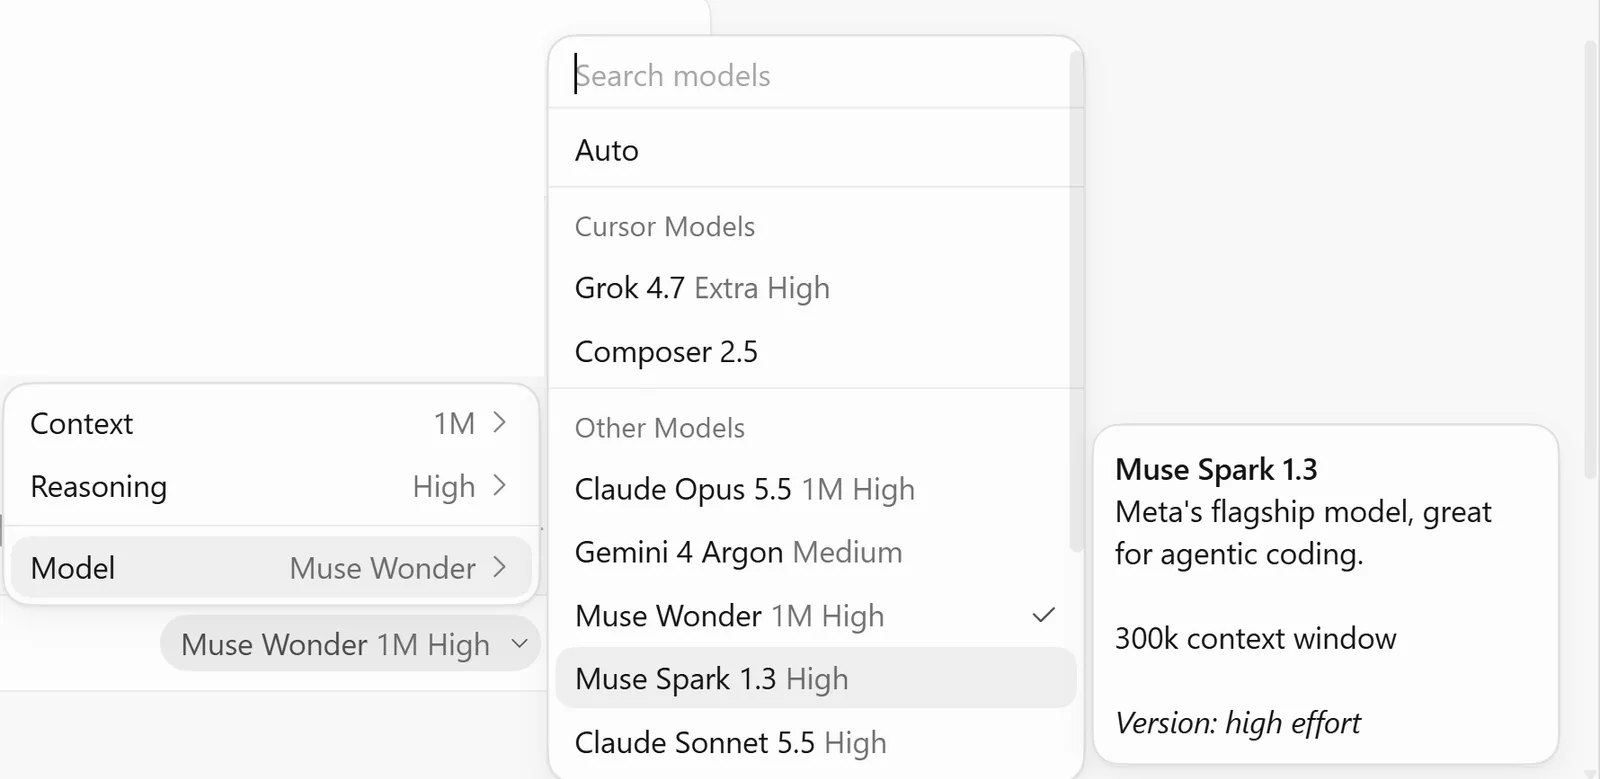Expand the Reasoning High chevron
Viewport: 1600px width, 779px height.
500,486
